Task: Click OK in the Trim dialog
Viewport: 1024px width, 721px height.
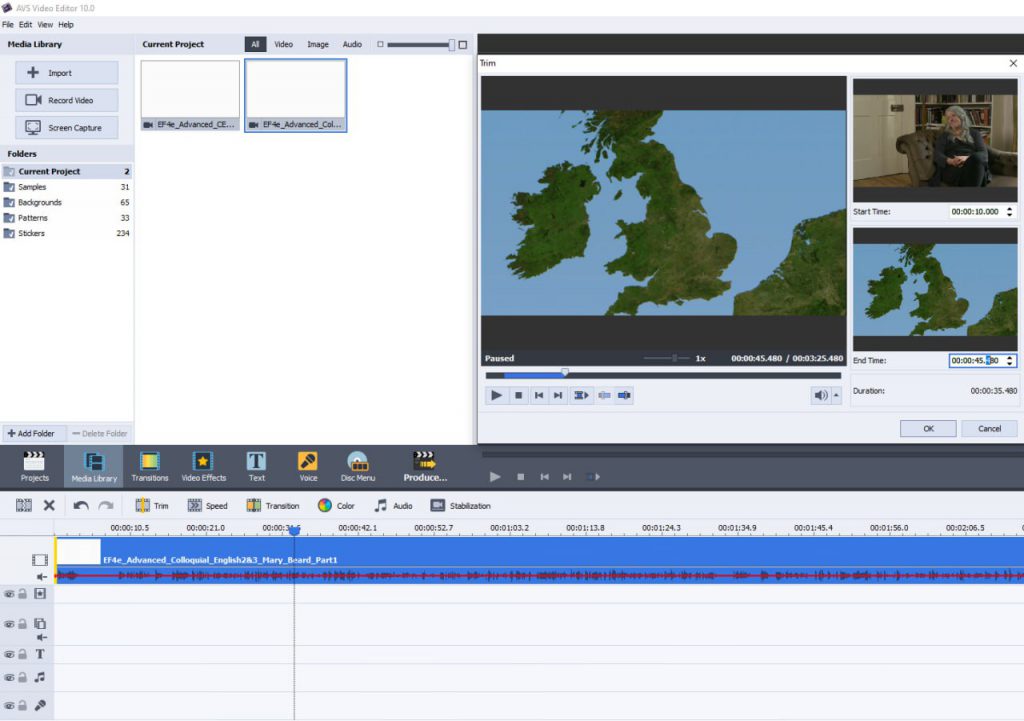Action: [x=927, y=428]
